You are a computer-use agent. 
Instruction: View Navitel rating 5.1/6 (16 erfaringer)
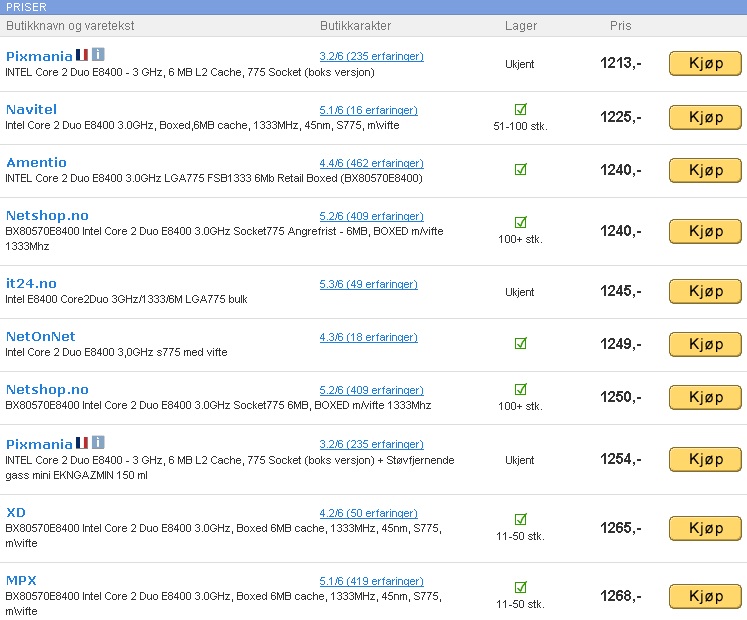point(368,110)
